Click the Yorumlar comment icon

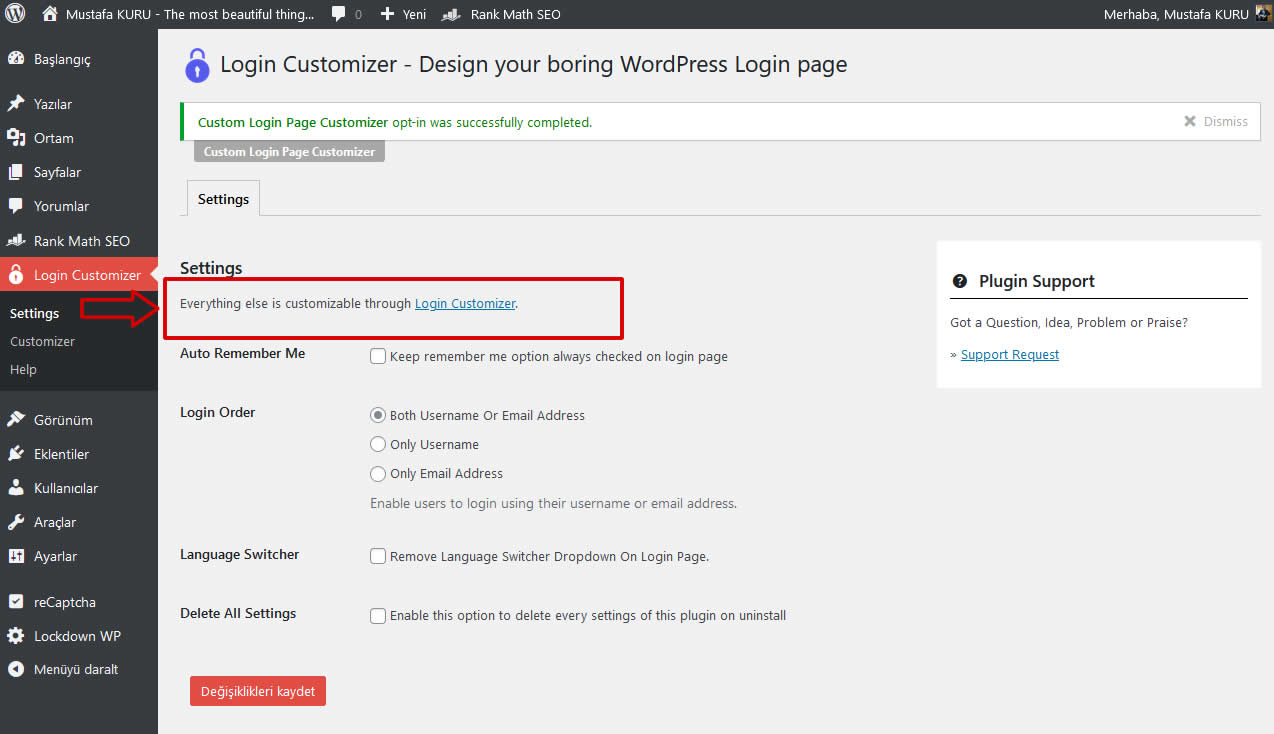tap(16, 206)
